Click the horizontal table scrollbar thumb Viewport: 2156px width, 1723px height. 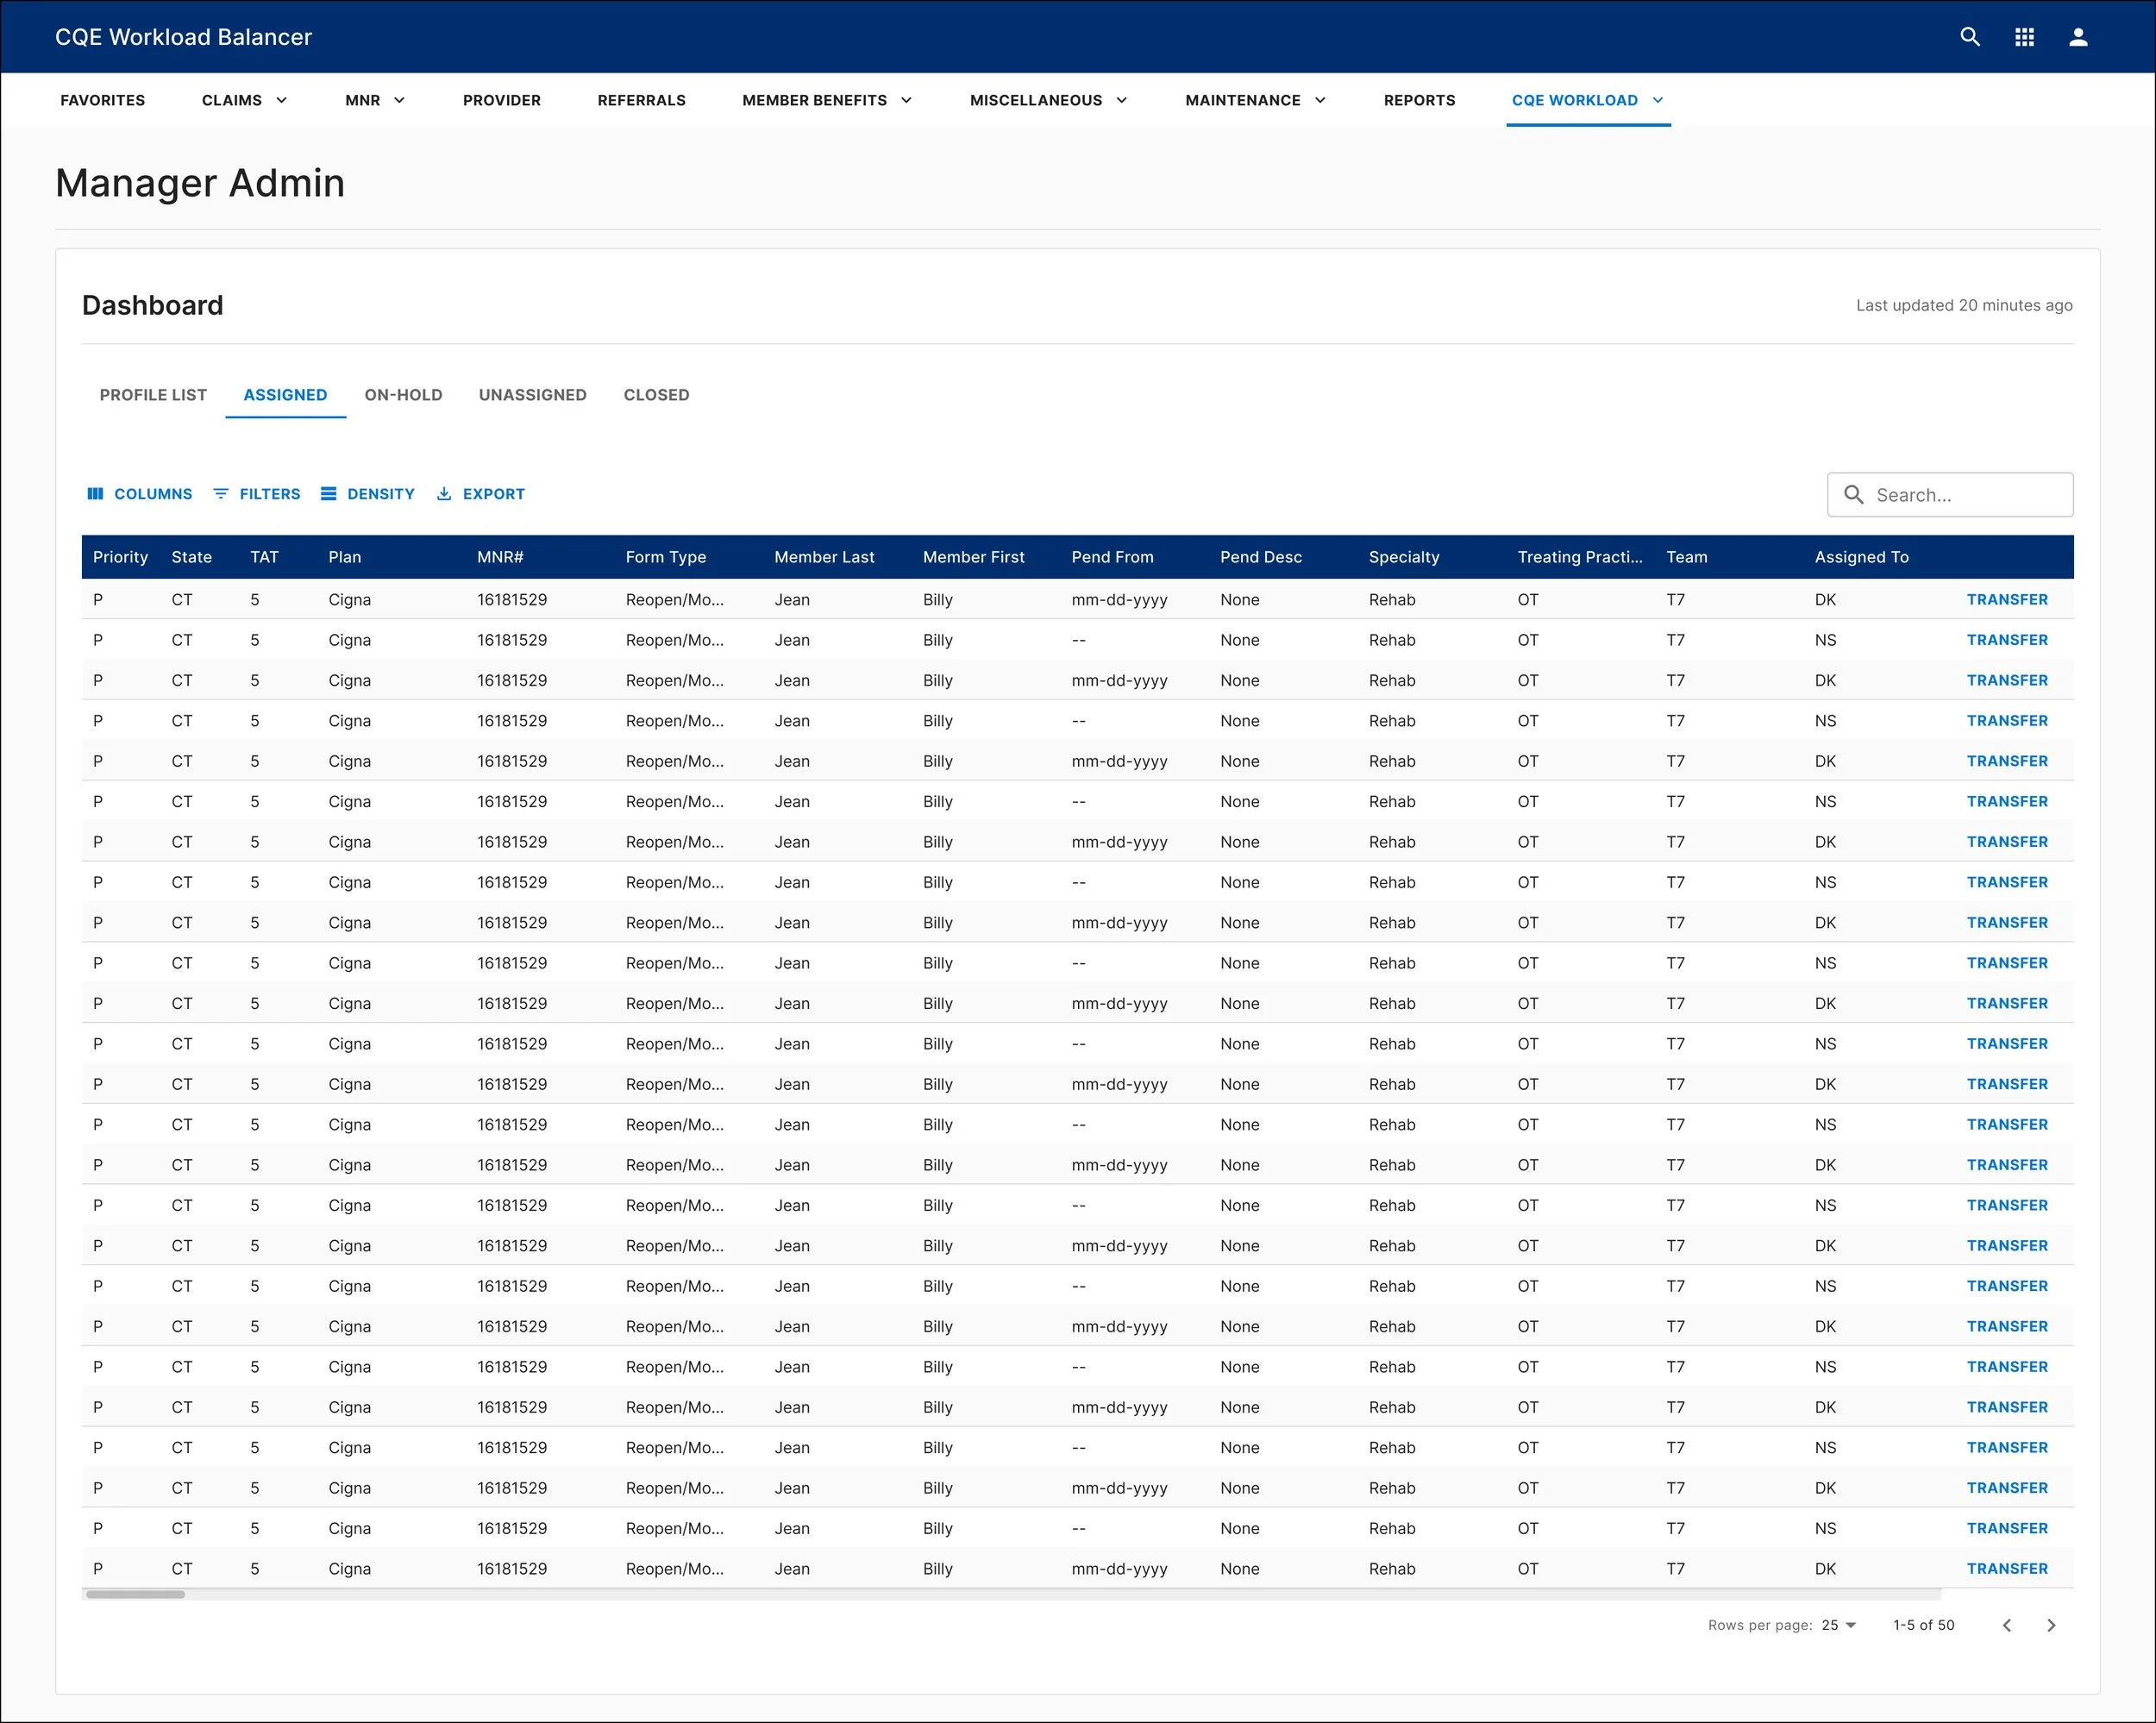click(135, 1594)
